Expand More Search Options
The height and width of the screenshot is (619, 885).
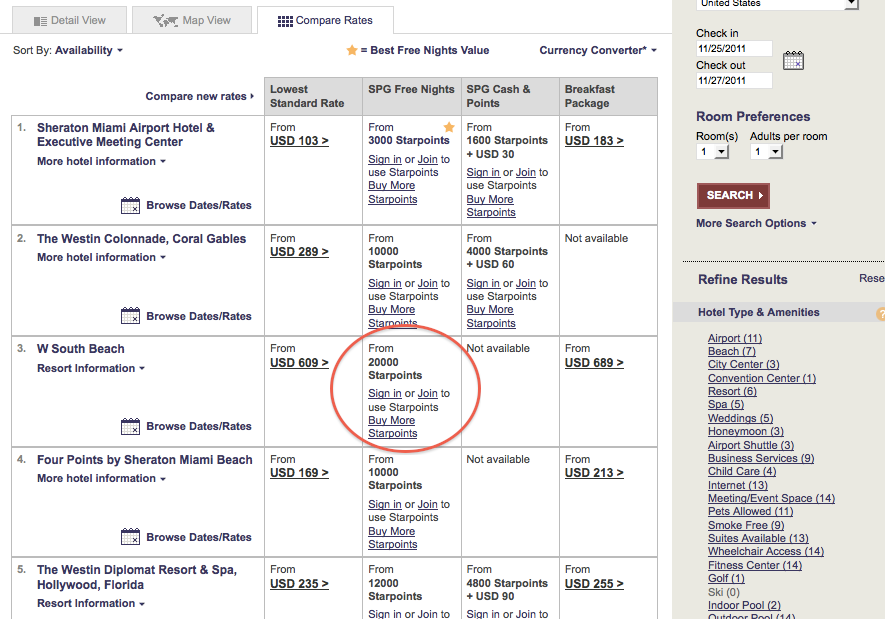pyautogui.click(x=756, y=223)
